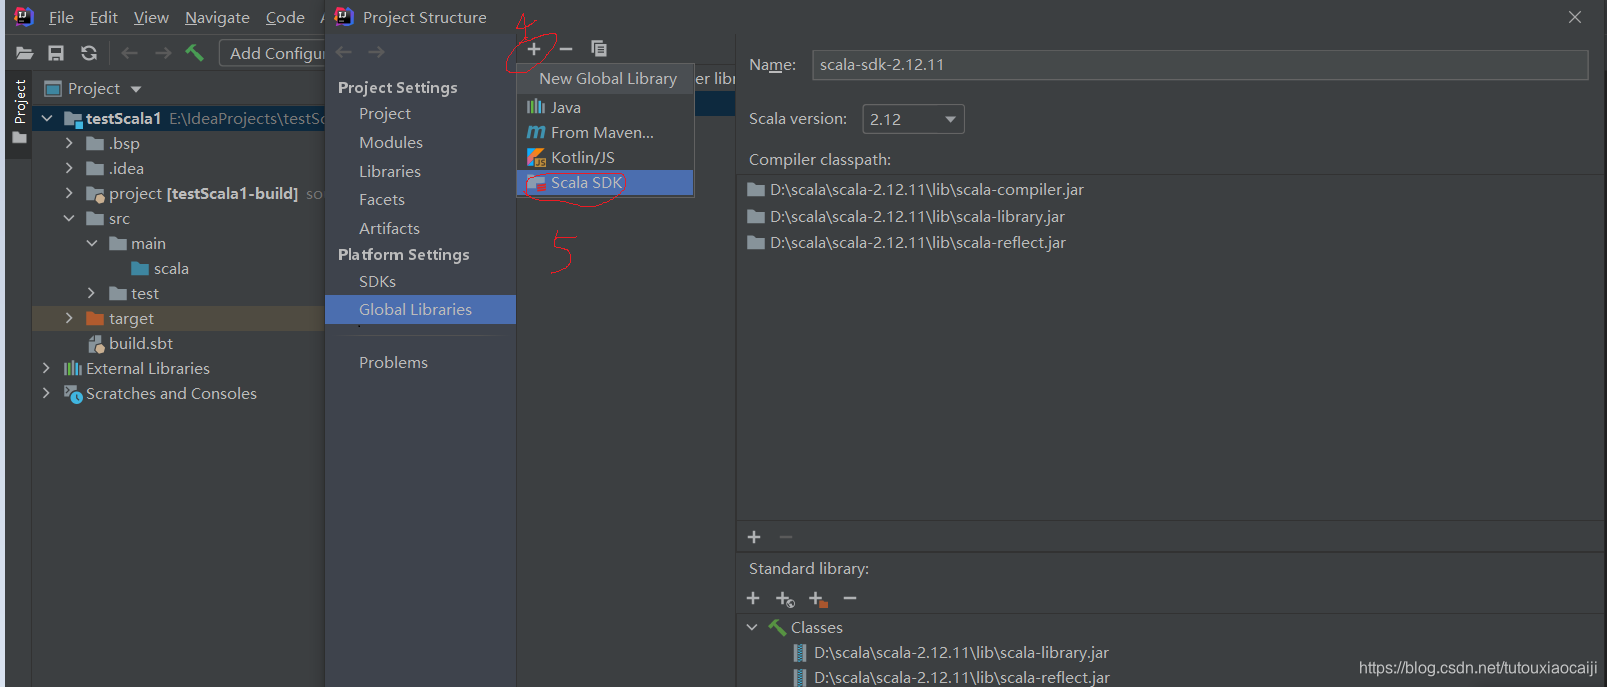
Task: Remove standard library entry minus icon
Action: tap(850, 598)
